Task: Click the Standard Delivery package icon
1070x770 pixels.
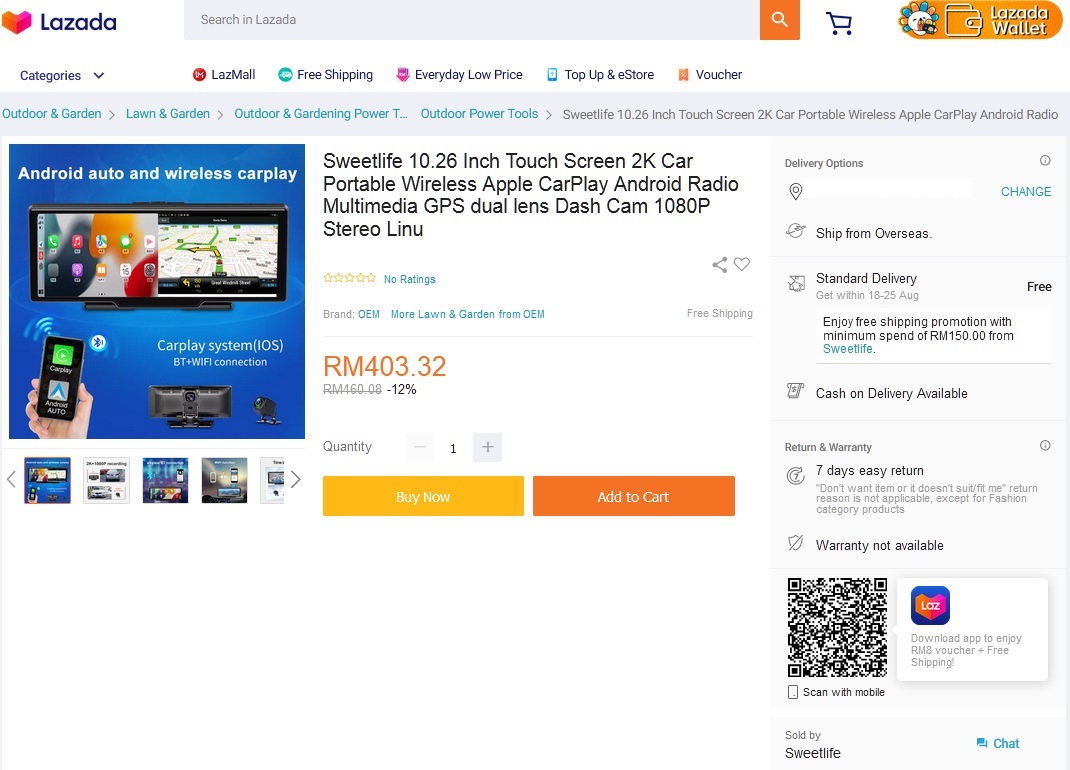Action: tap(796, 283)
